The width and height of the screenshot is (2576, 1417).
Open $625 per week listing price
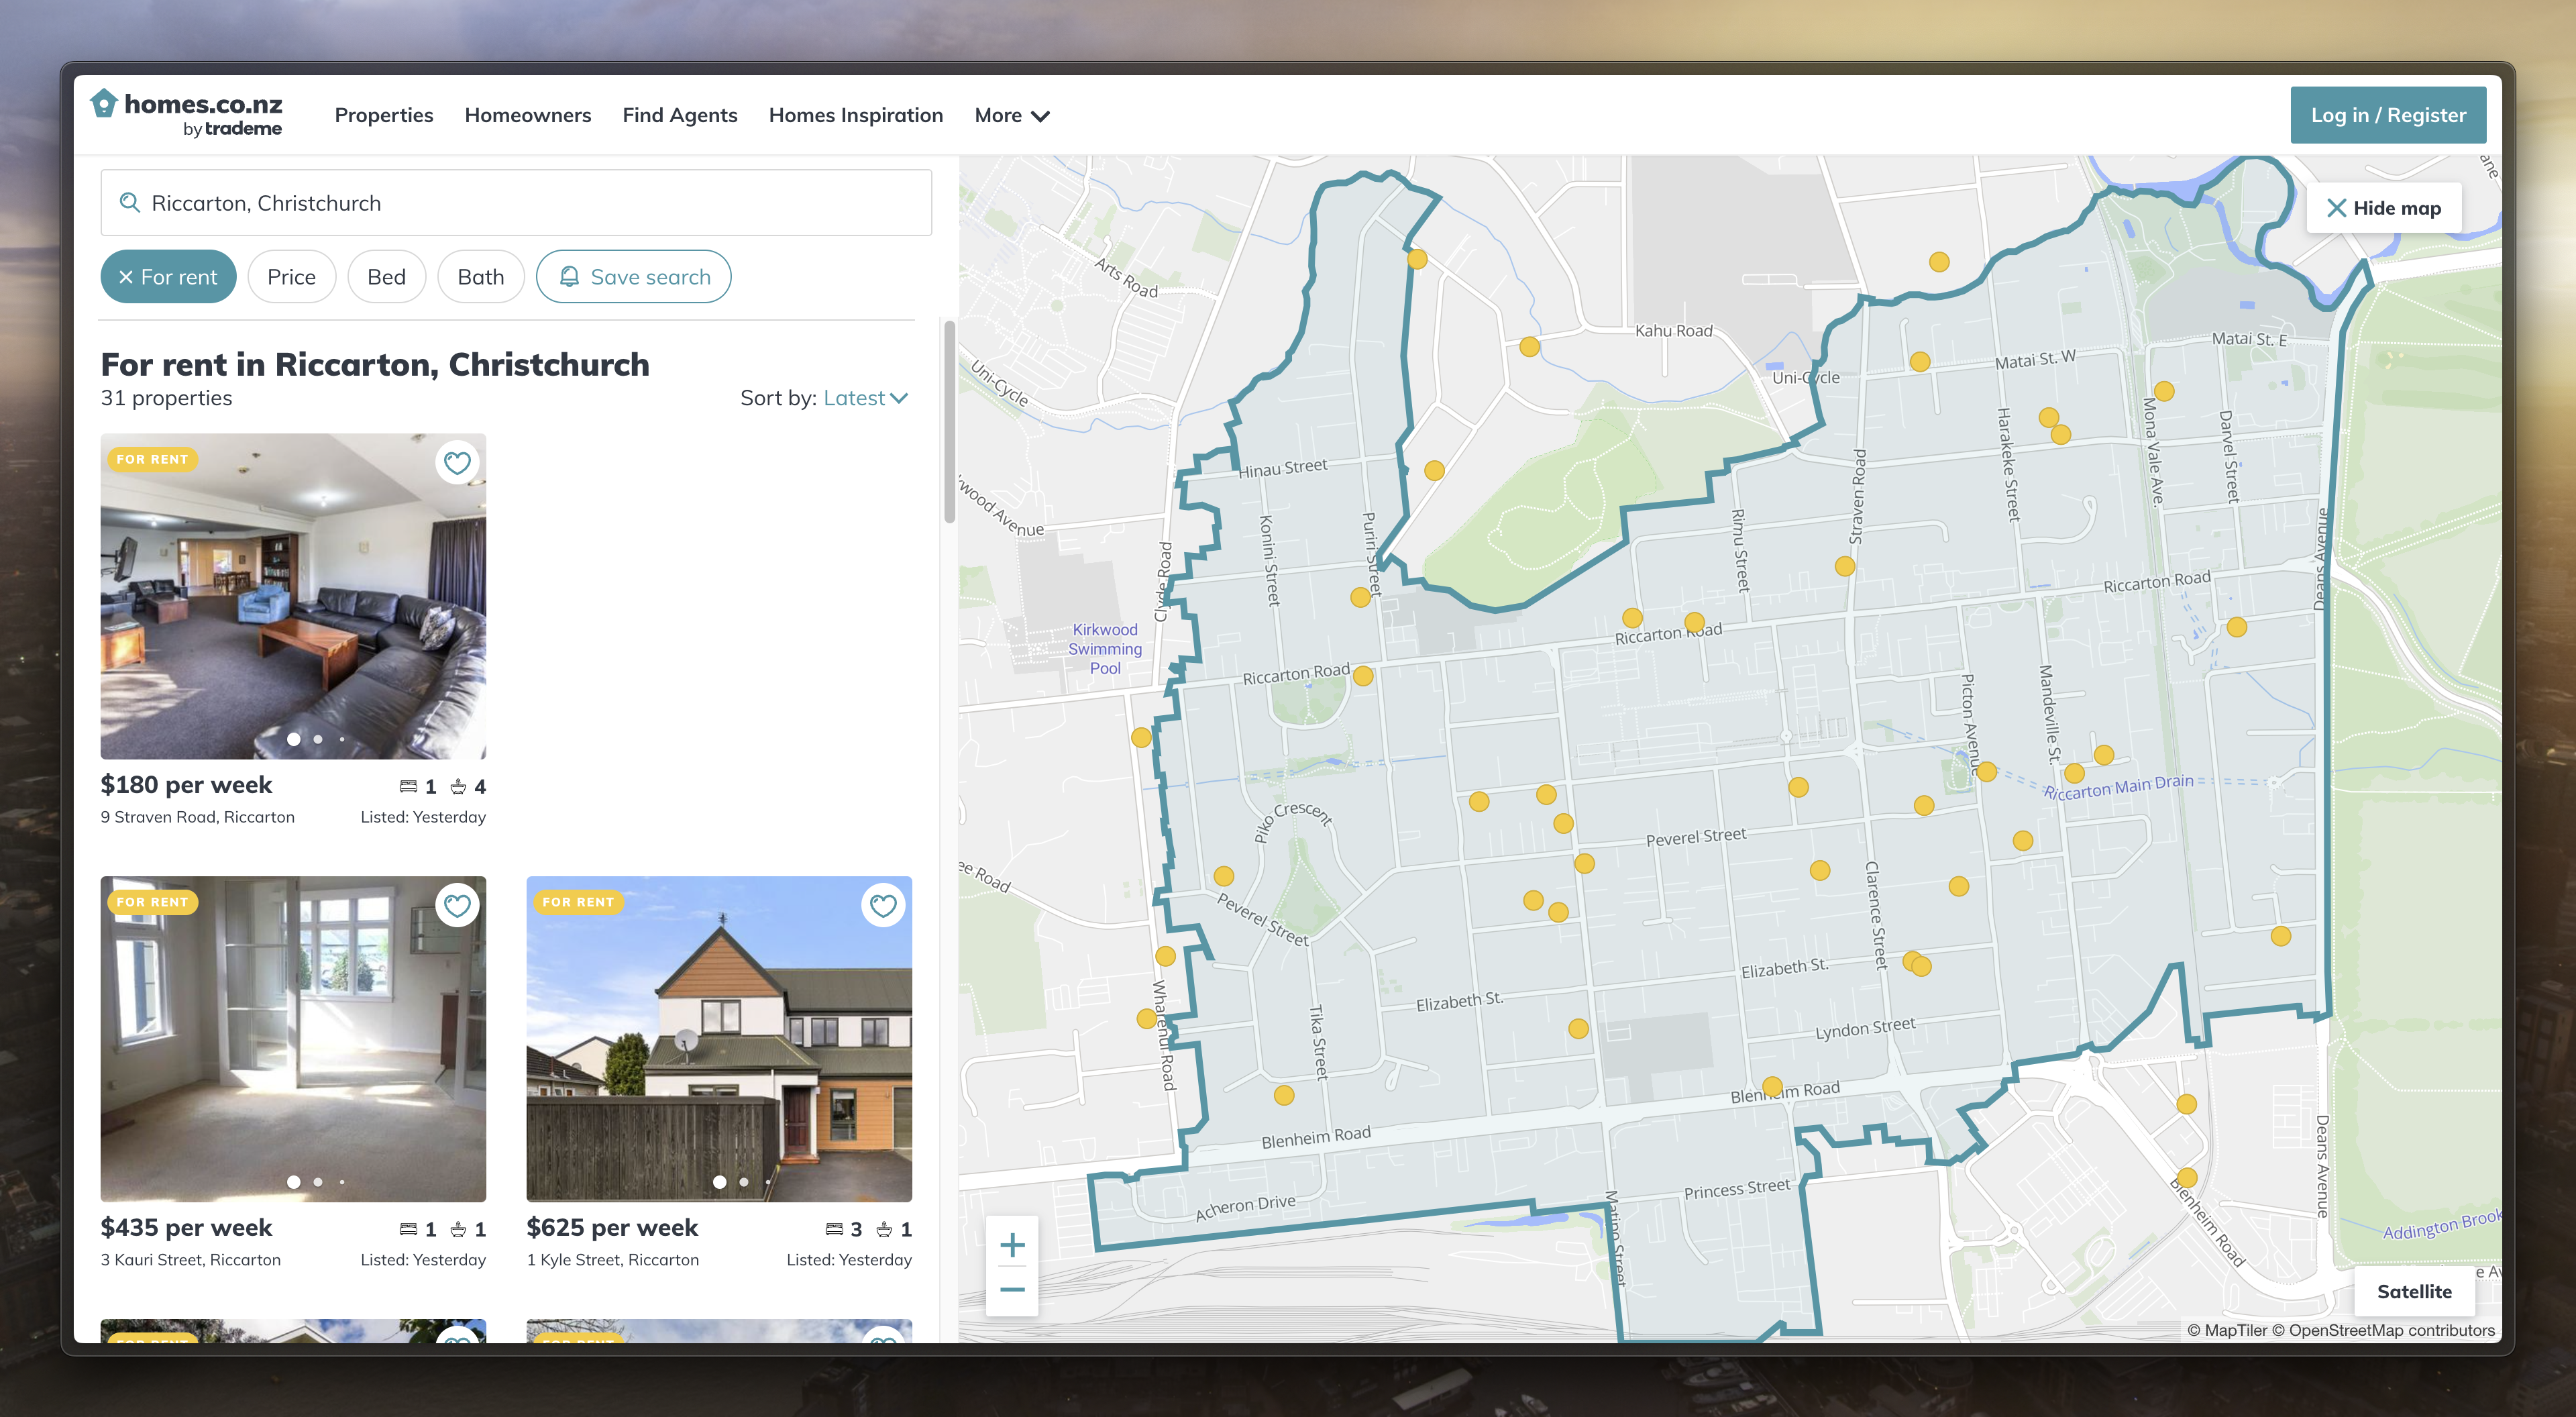[x=612, y=1228]
